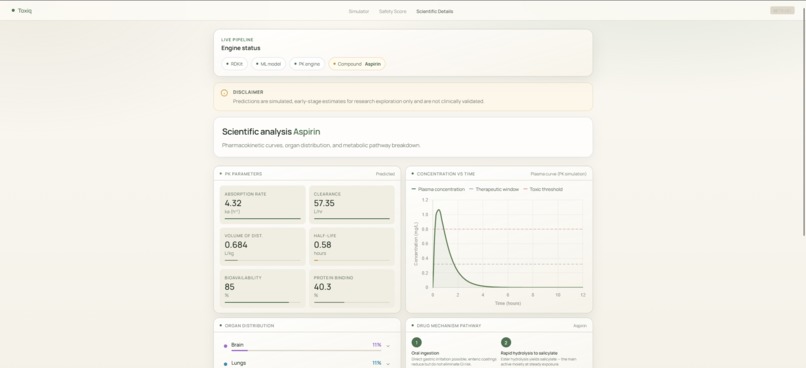Click the Lungs 11% value
806x368 pixels.
click(x=377, y=363)
